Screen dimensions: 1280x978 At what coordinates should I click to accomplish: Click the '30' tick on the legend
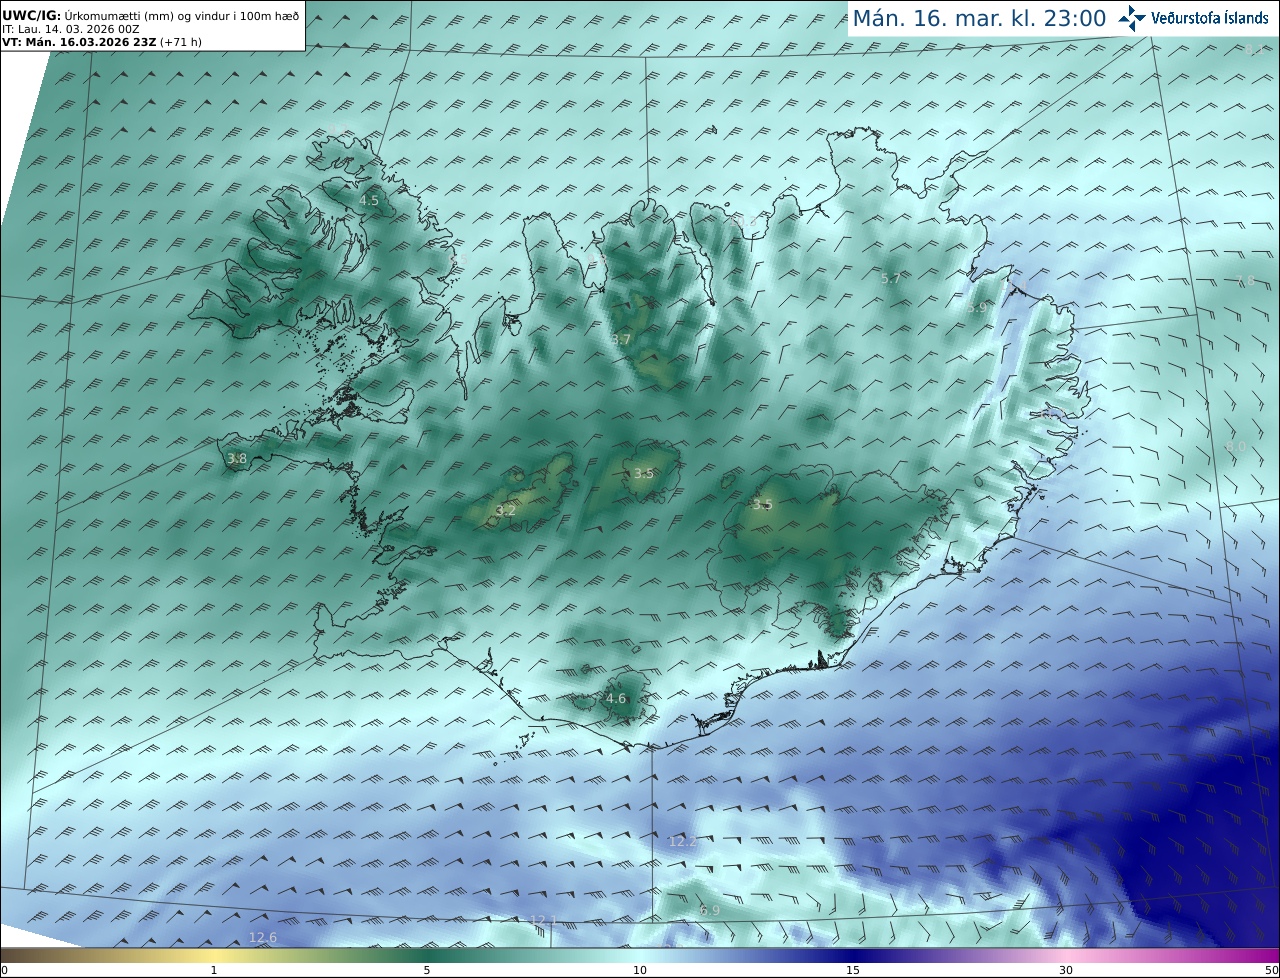[1066, 971]
